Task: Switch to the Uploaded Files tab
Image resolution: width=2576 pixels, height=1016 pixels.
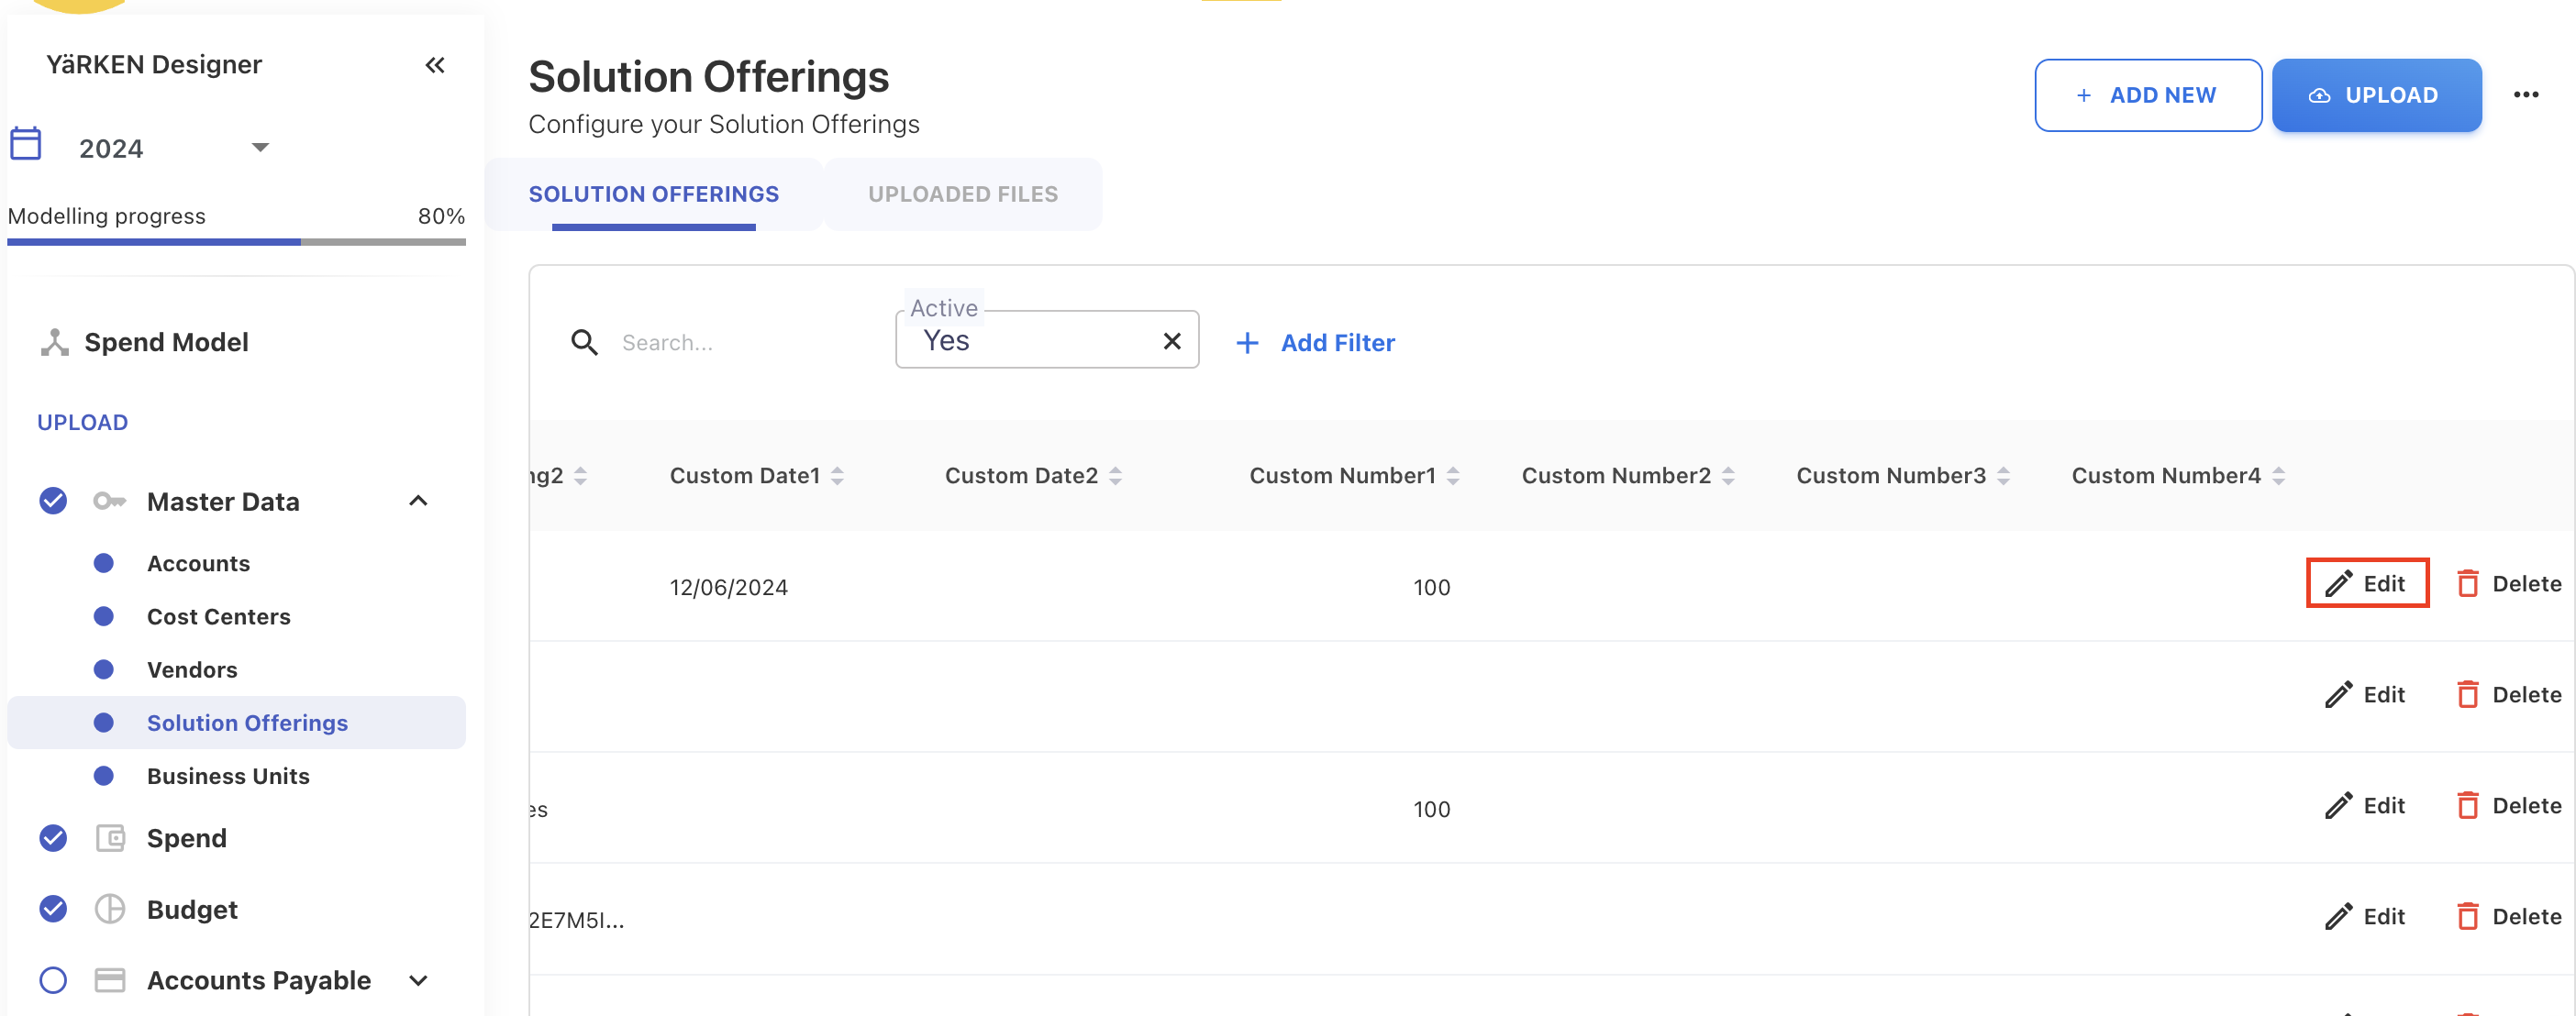Action: tap(962, 194)
